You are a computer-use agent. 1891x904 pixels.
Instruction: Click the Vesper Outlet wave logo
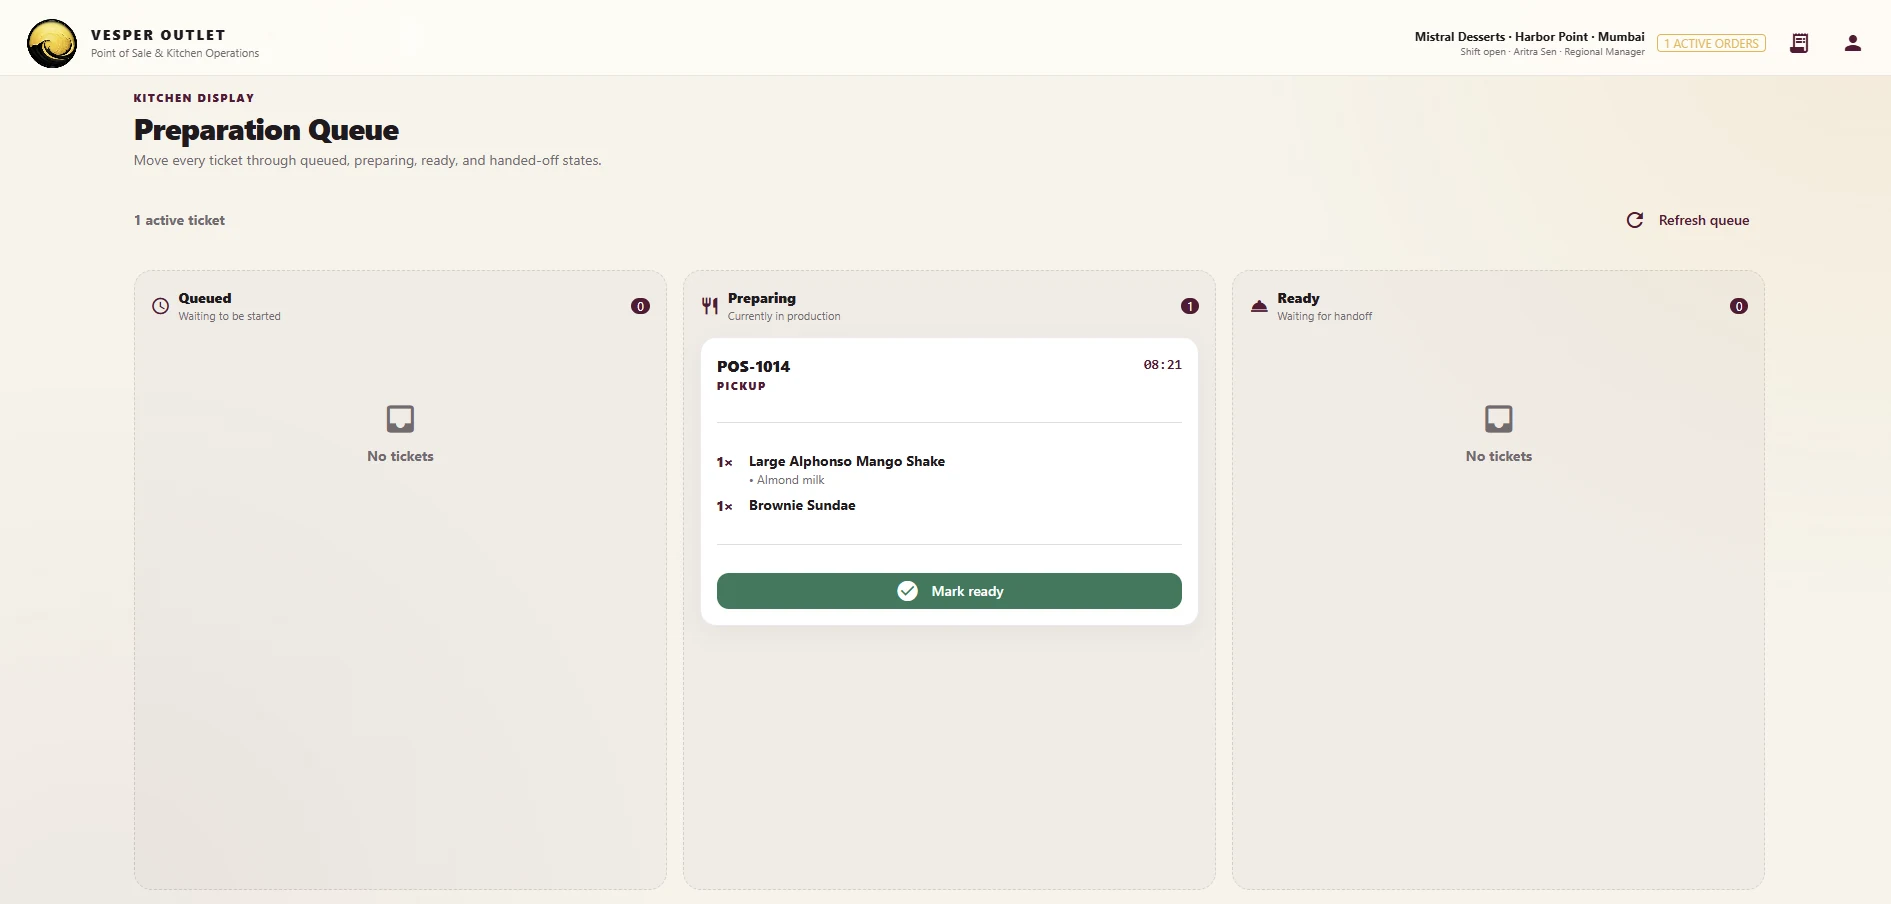pos(52,44)
